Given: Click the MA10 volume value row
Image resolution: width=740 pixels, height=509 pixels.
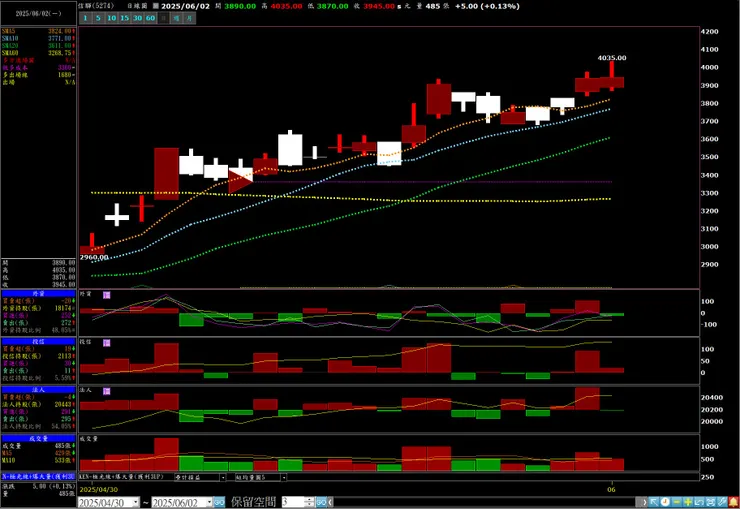Looking at the screenshot, I should 38,460.
